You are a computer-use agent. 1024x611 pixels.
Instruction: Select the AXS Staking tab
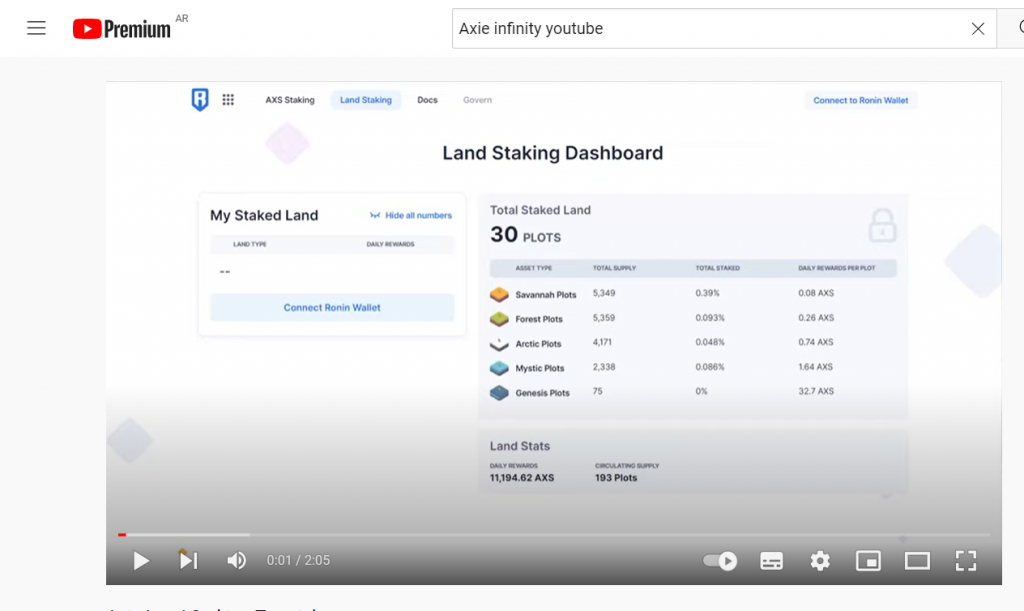click(x=290, y=100)
